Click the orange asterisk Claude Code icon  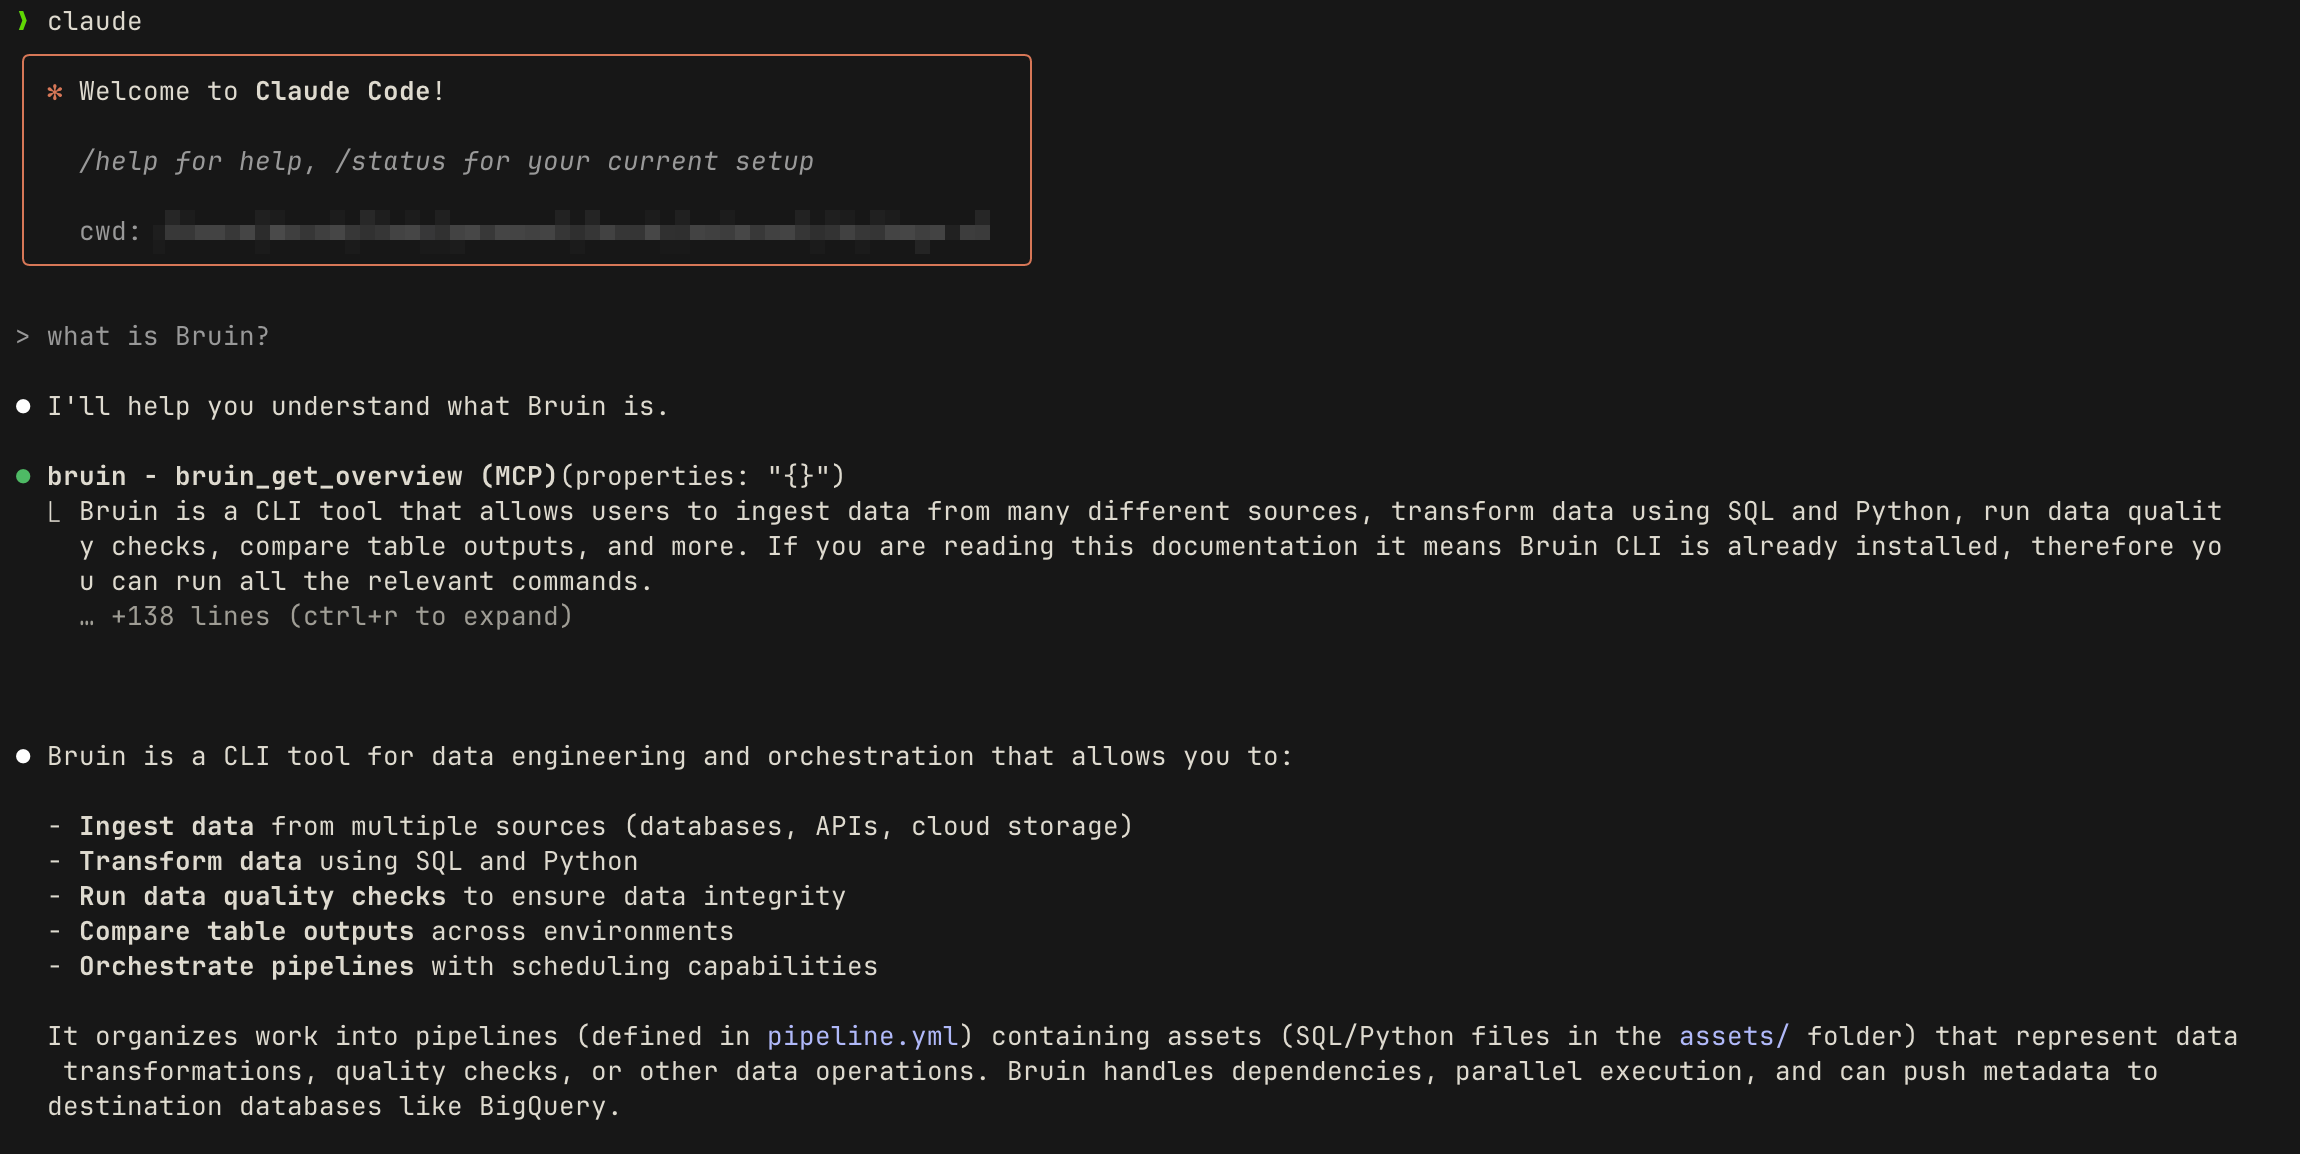point(55,92)
